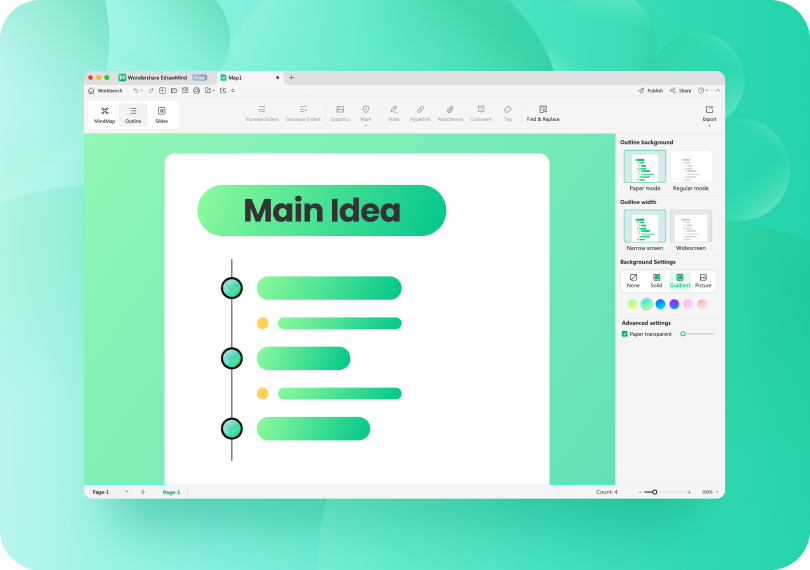The width and height of the screenshot is (810, 570).
Task: Switch to Outline view
Action: tap(133, 115)
